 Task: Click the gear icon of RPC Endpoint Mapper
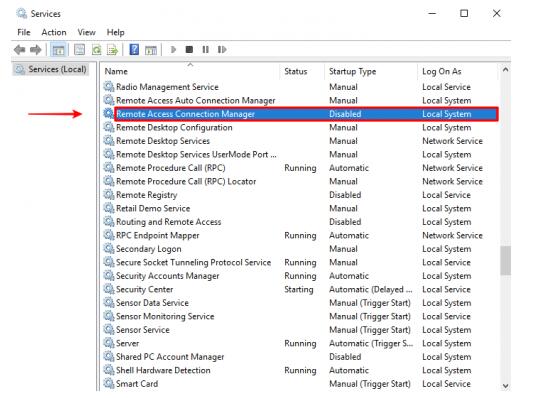pyautogui.click(x=109, y=235)
